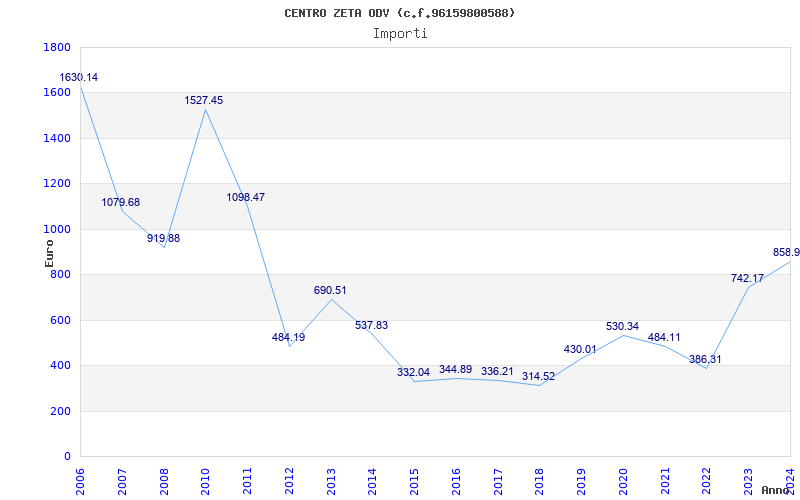Select the 690.51 data label

point(330,291)
